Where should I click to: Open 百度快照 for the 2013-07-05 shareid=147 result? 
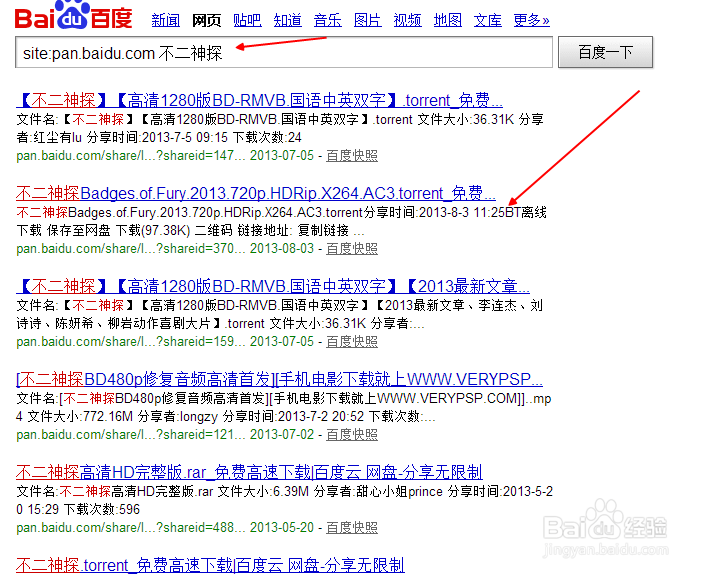[x=352, y=156]
